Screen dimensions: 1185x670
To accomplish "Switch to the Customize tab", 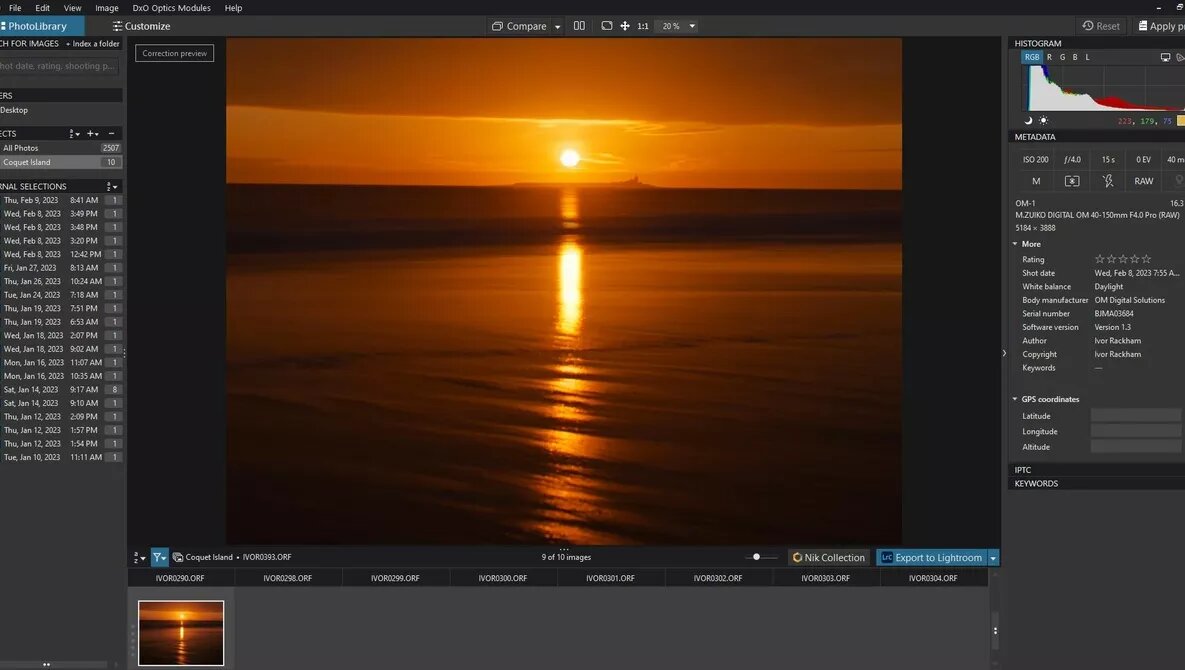I will tap(141, 26).
